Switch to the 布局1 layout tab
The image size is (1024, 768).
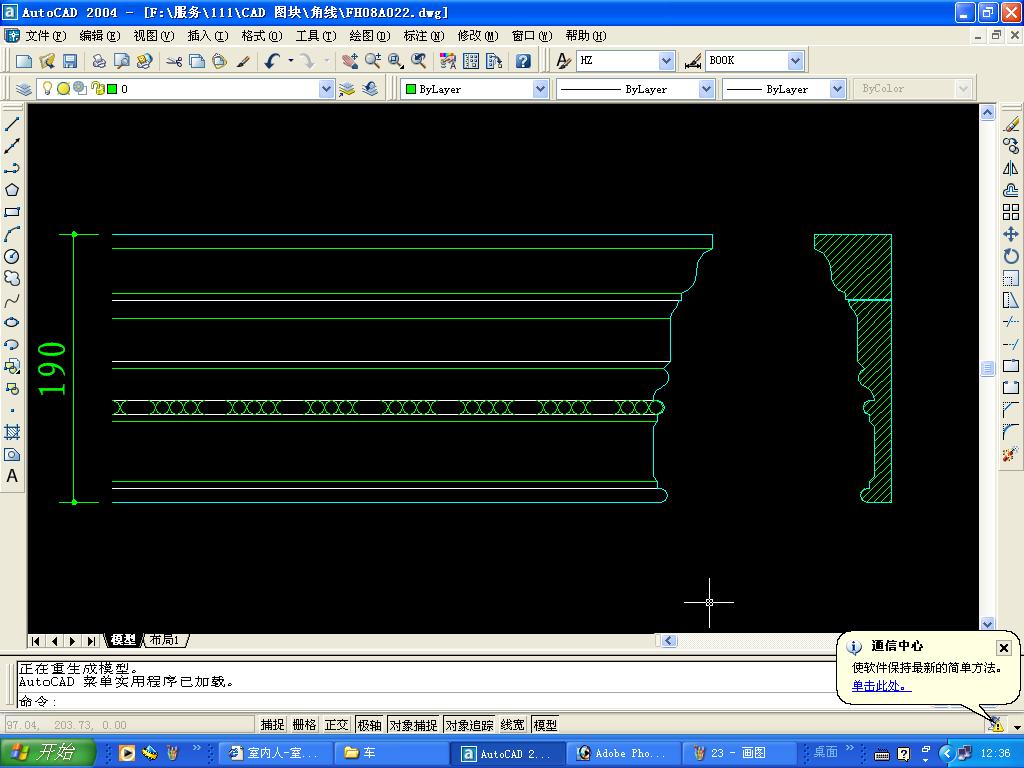[x=165, y=640]
